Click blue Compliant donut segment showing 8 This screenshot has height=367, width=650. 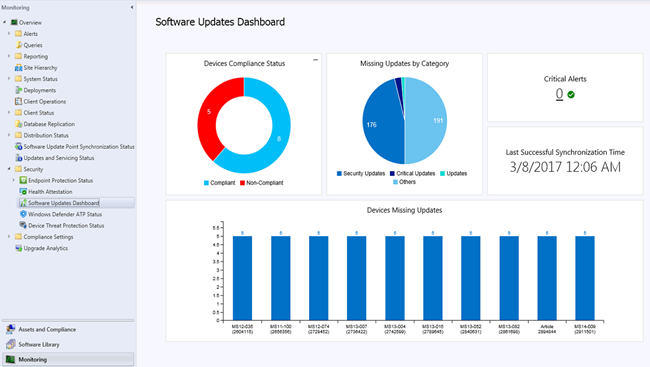[279, 139]
